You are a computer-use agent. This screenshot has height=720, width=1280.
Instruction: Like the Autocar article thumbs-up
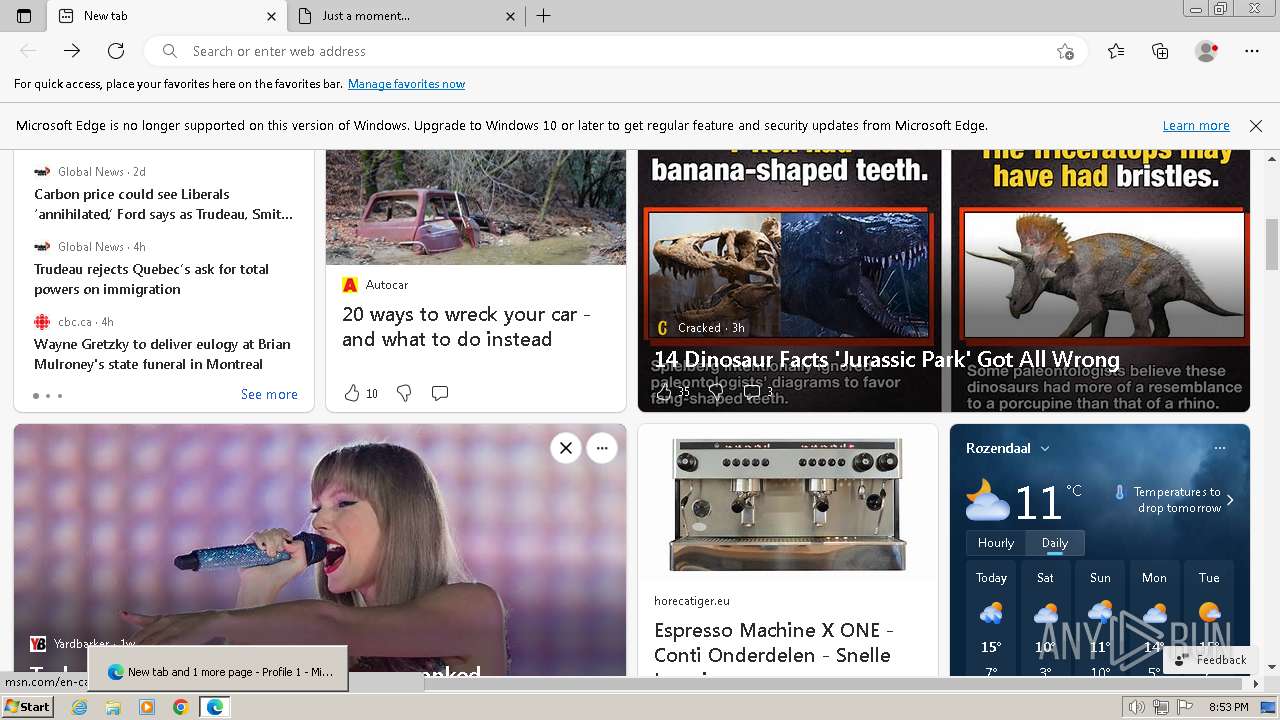pyautogui.click(x=352, y=393)
